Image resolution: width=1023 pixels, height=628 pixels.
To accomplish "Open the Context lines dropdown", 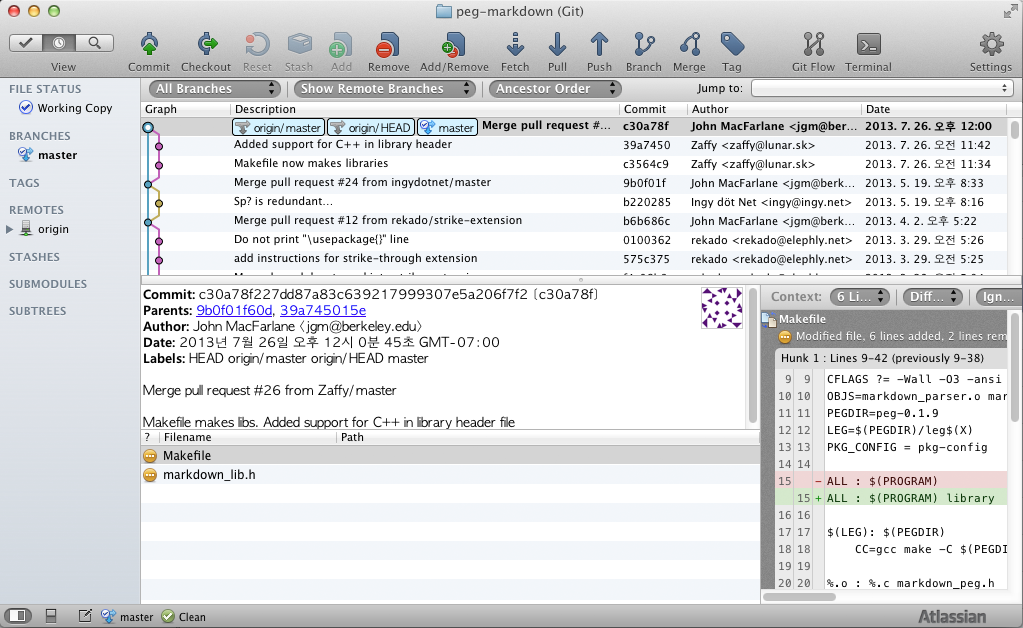I will click(x=860, y=297).
